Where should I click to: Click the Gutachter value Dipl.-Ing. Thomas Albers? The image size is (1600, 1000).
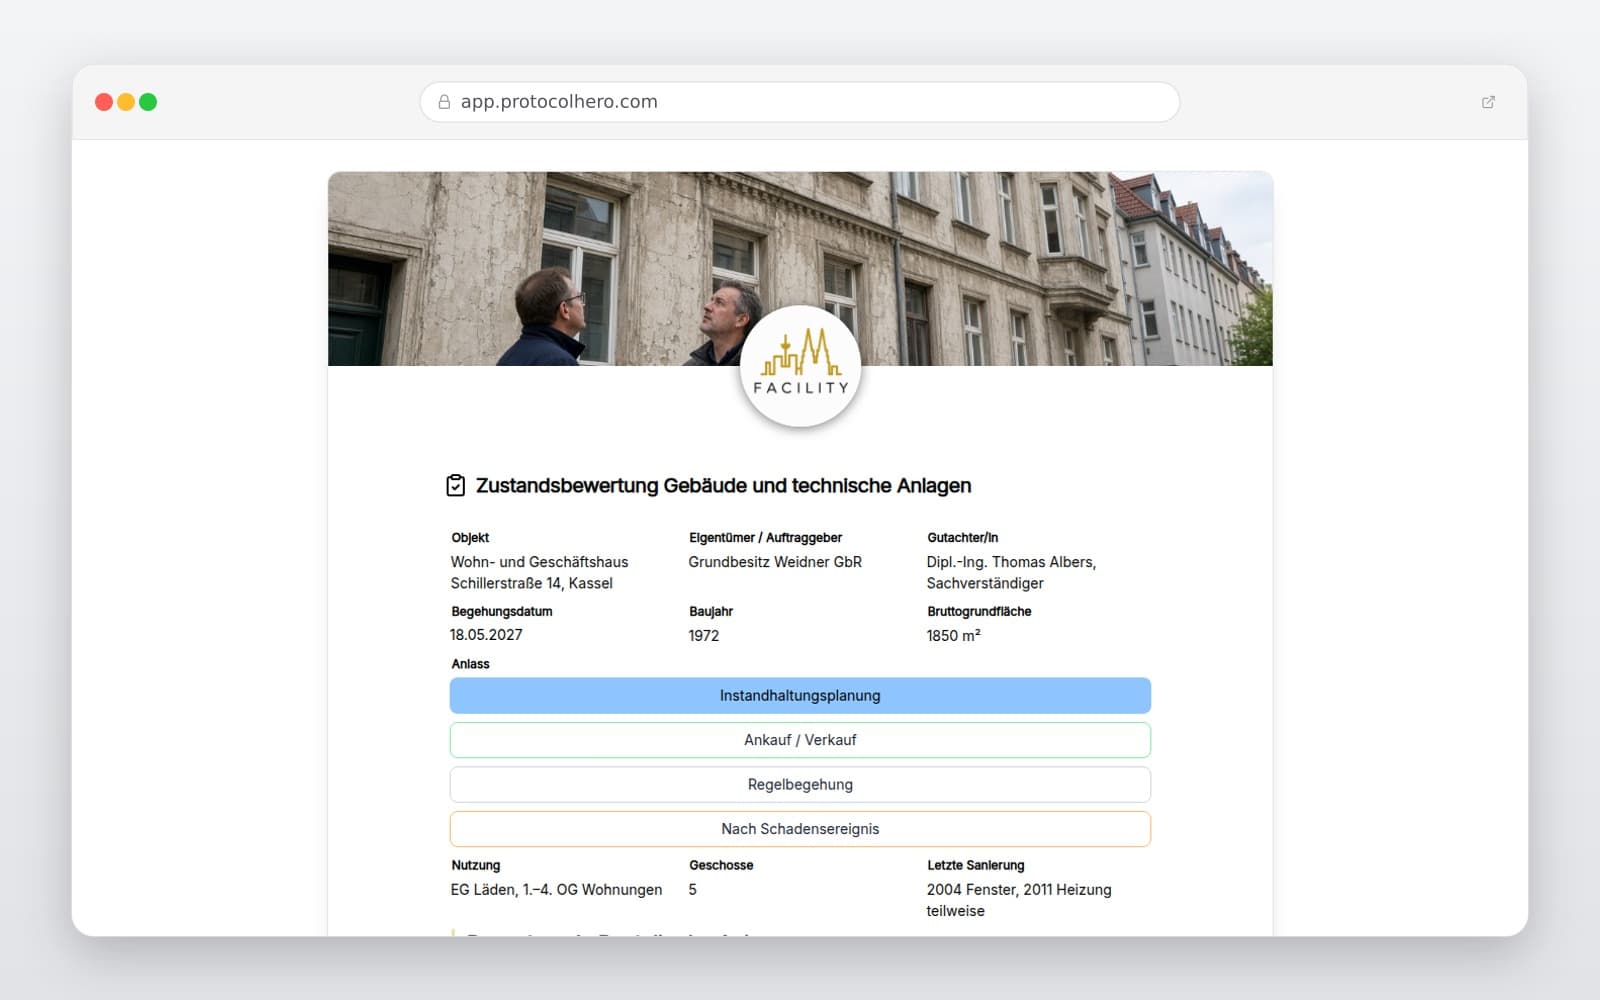pos(1011,573)
